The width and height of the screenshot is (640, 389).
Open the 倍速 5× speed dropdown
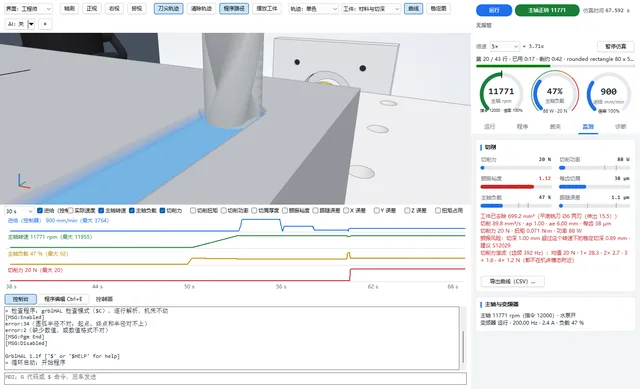[505, 46]
